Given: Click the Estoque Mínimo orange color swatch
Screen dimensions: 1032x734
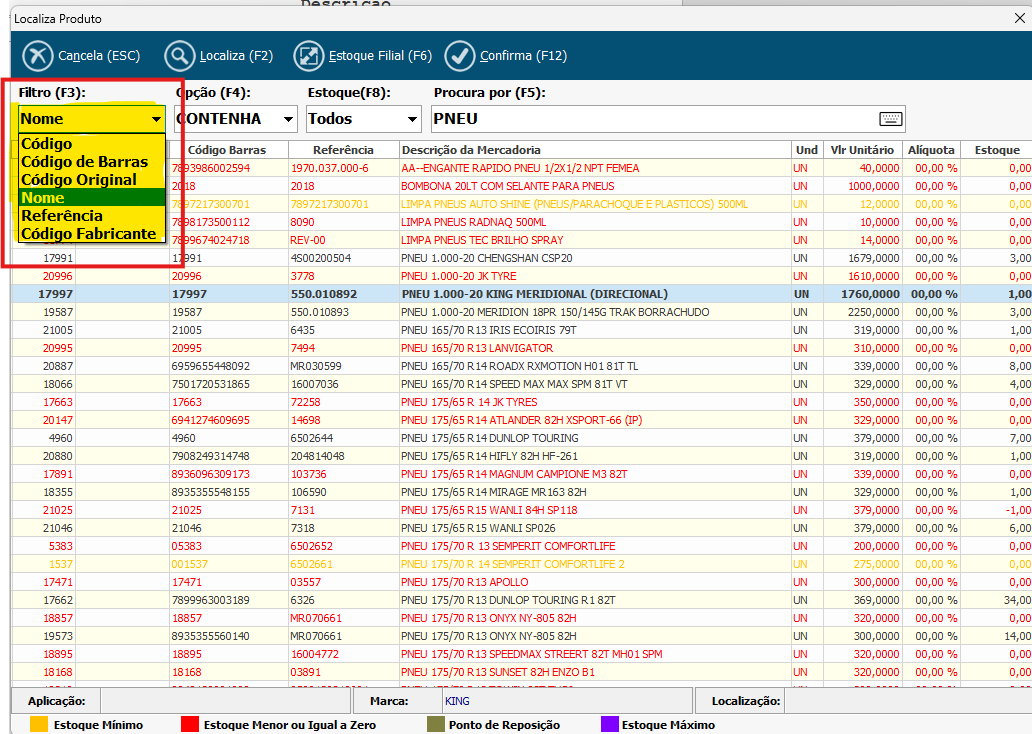Looking at the screenshot, I should [39, 724].
